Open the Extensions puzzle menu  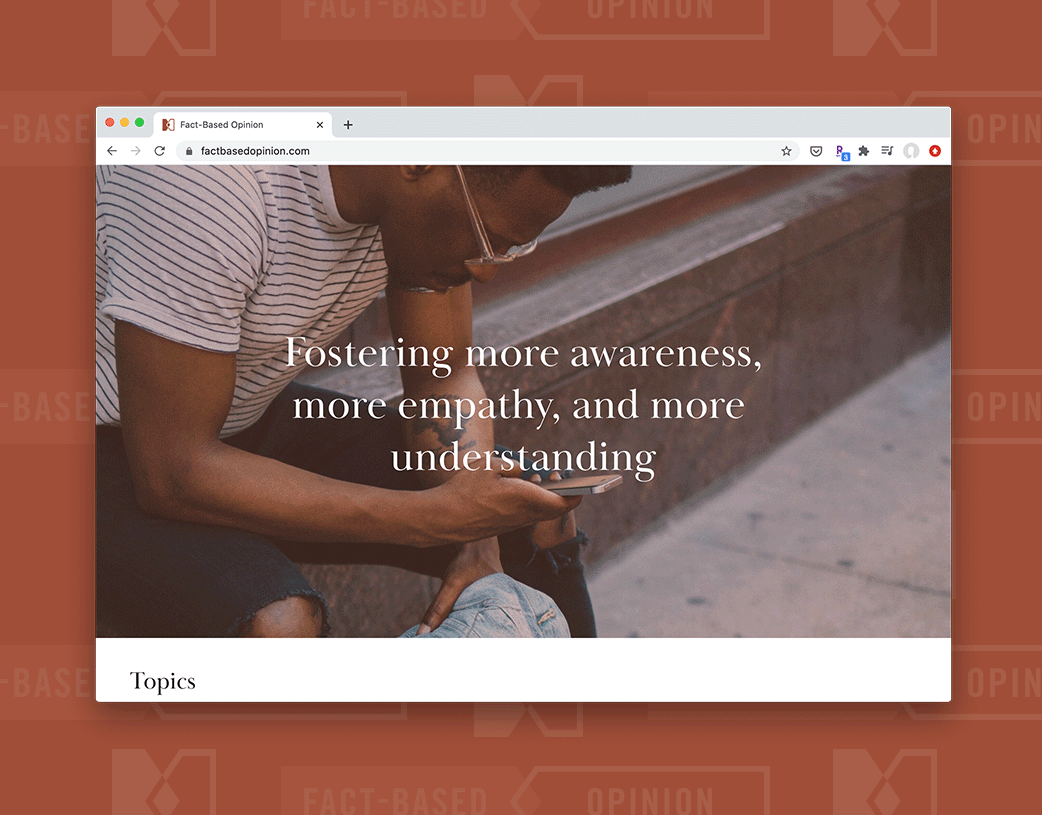click(x=863, y=151)
